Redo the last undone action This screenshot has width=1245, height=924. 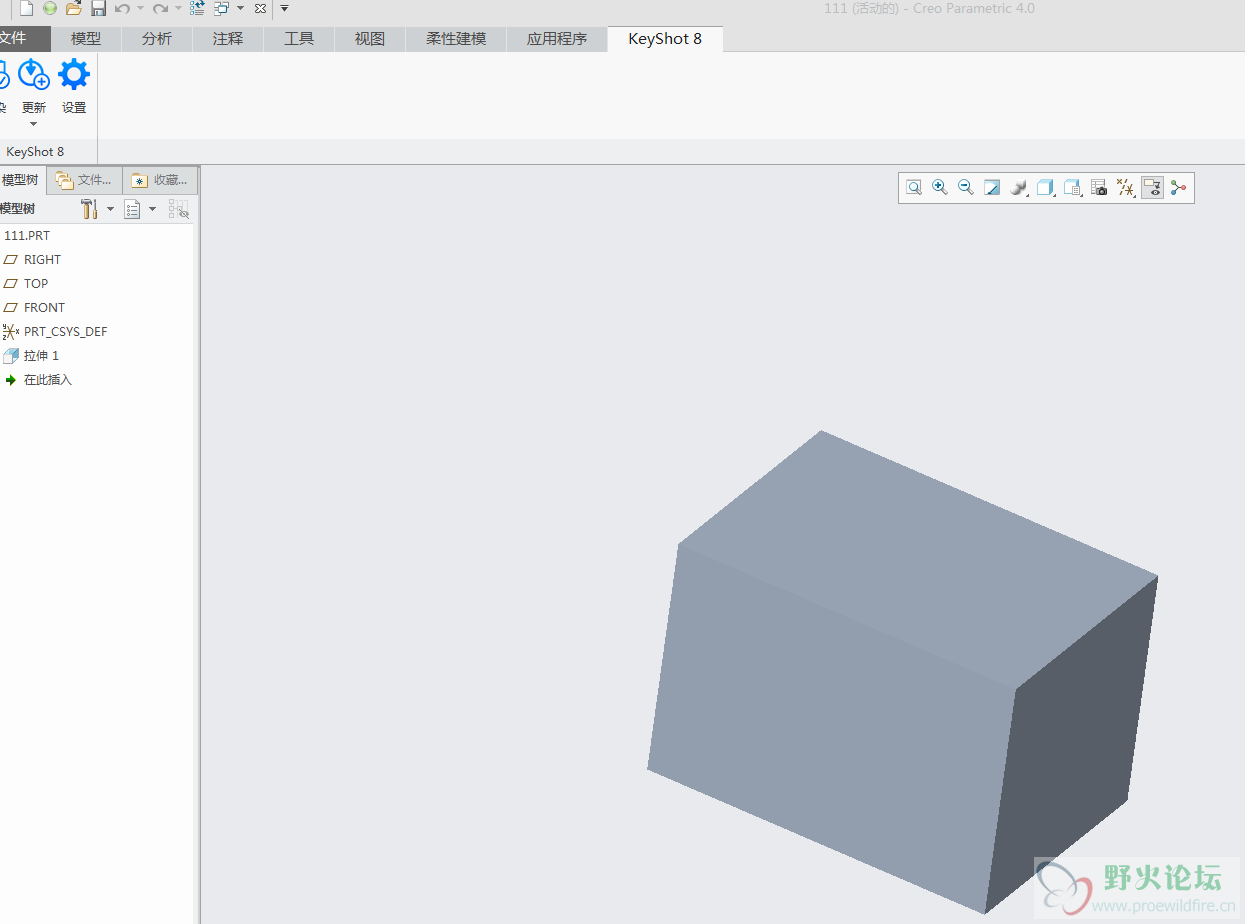[x=160, y=8]
